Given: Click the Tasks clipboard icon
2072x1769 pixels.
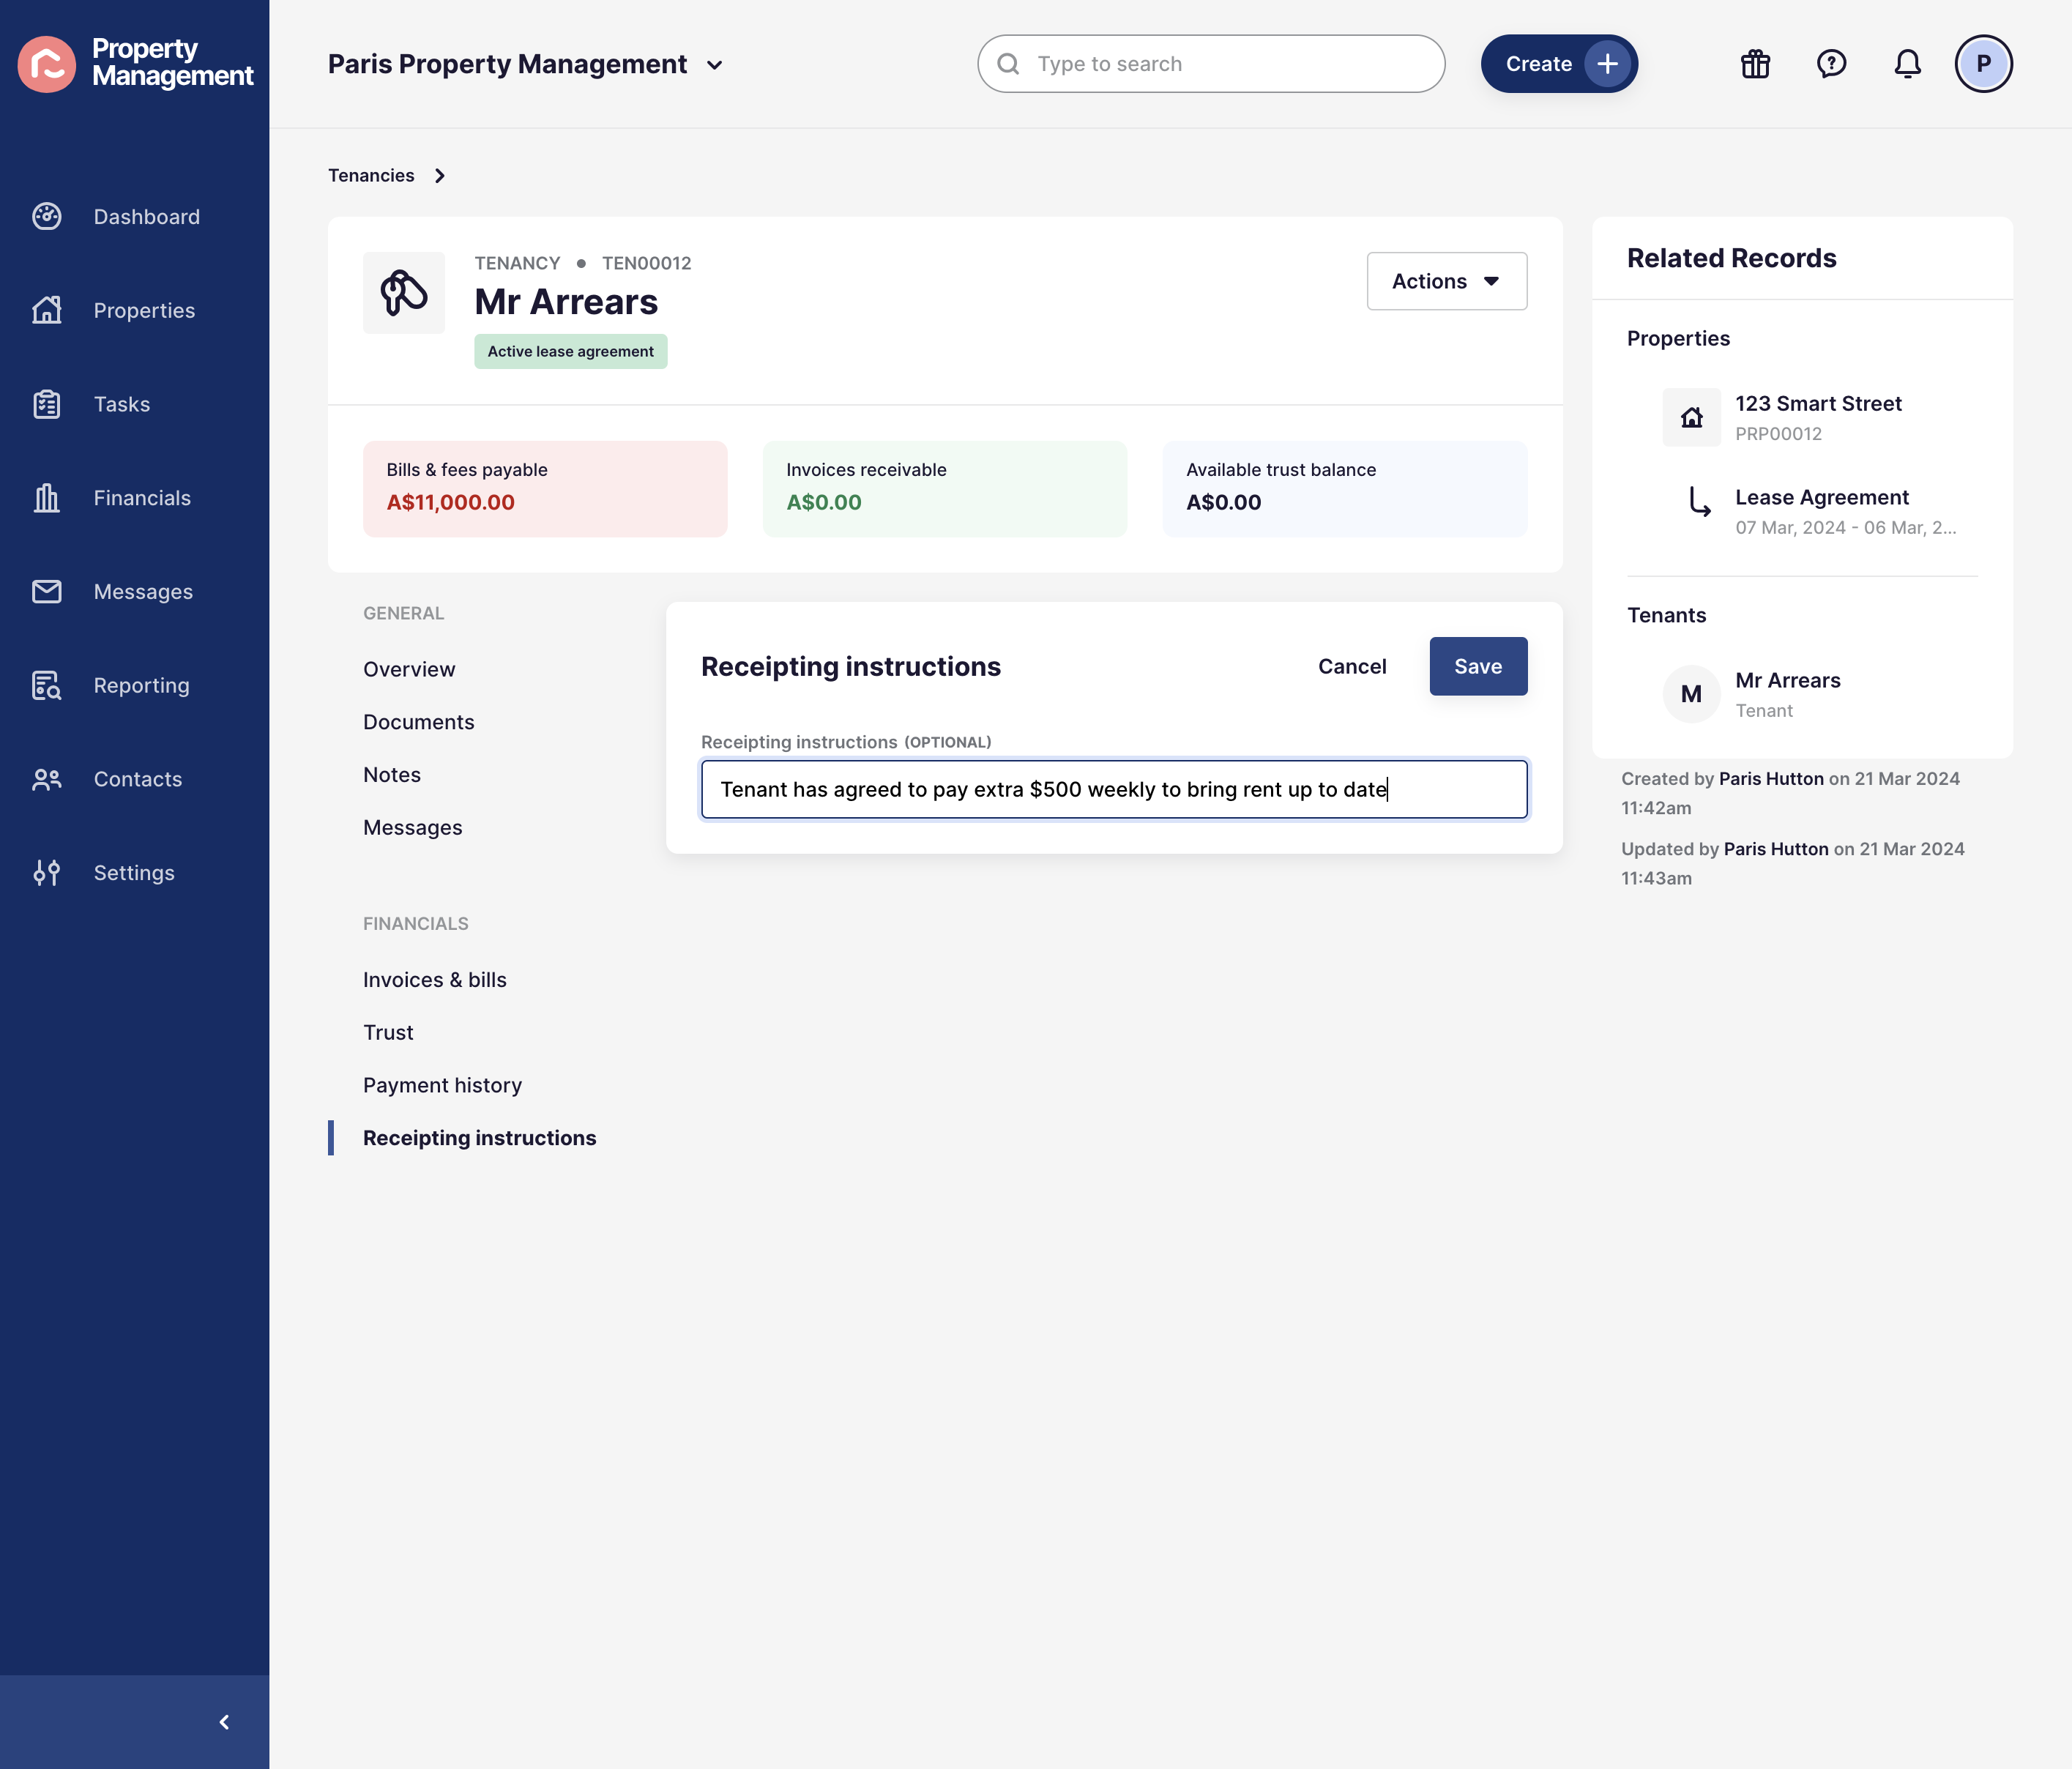Looking at the screenshot, I should coord(47,404).
